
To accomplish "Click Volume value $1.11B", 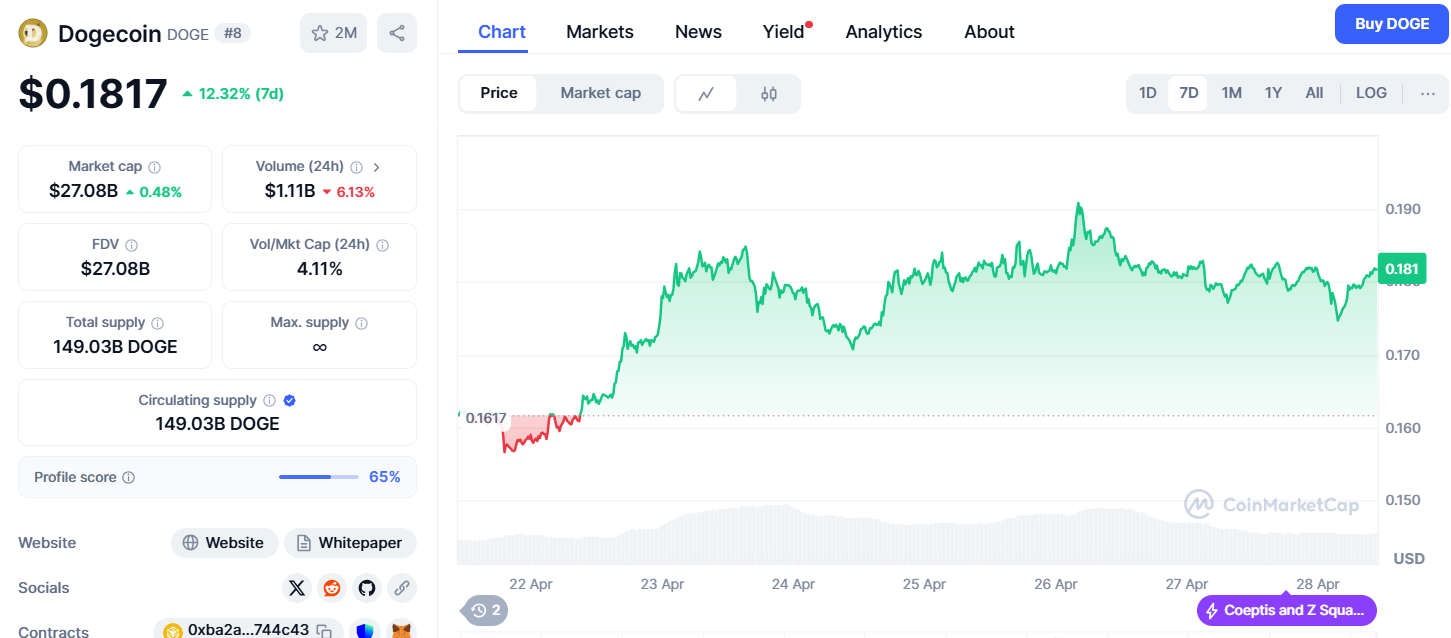I will [x=290, y=191].
